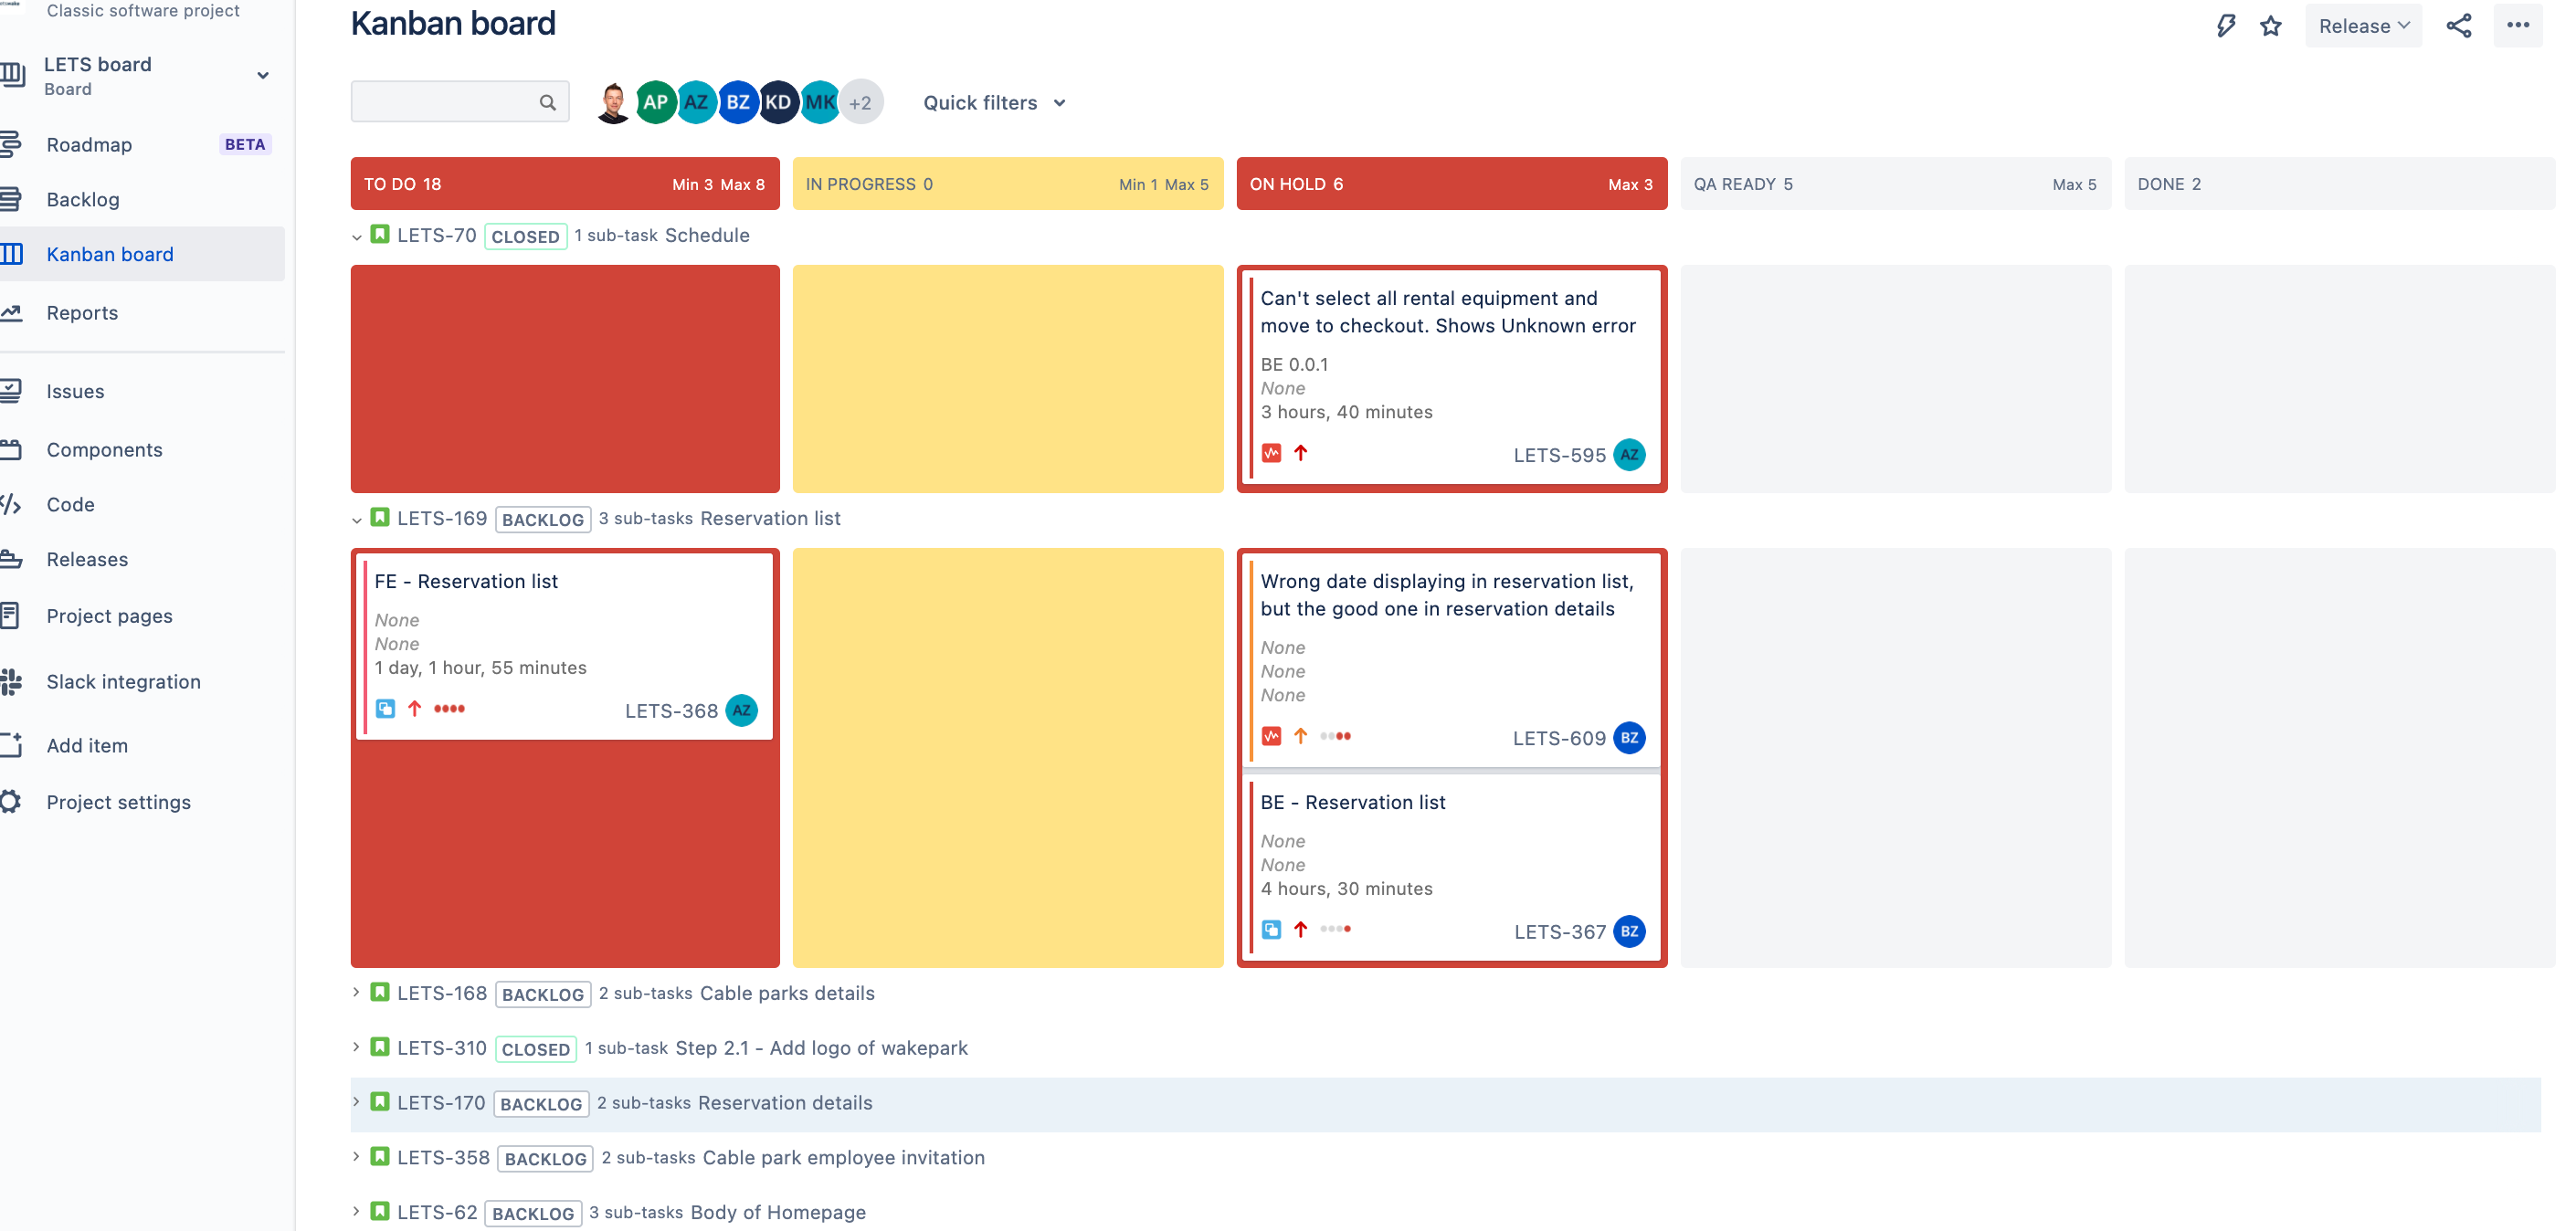Image resolution: width=2576 pixels, height=1231 pixels.
Task: Filter by AP assignee avatar
Action: [x=655, y=102]
